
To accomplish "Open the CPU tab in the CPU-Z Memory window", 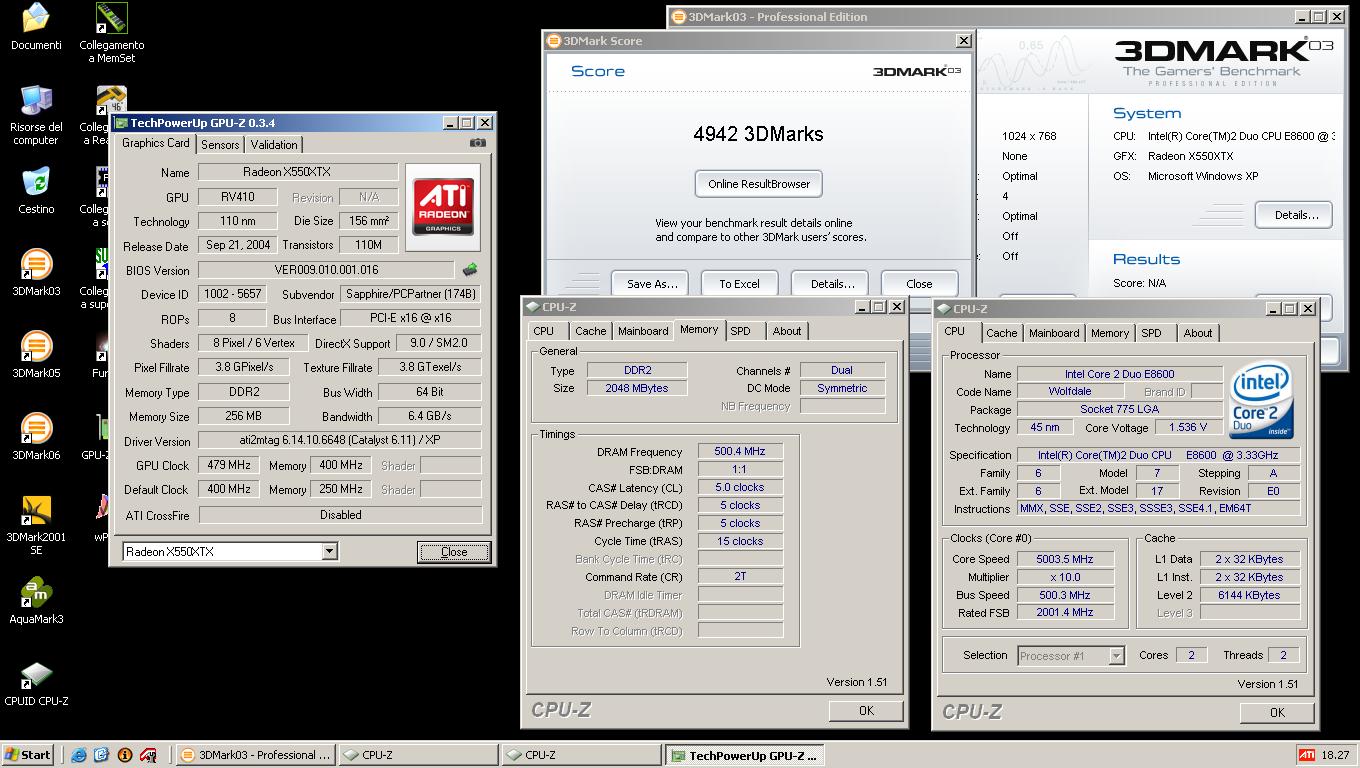I will tap(544, 331).
